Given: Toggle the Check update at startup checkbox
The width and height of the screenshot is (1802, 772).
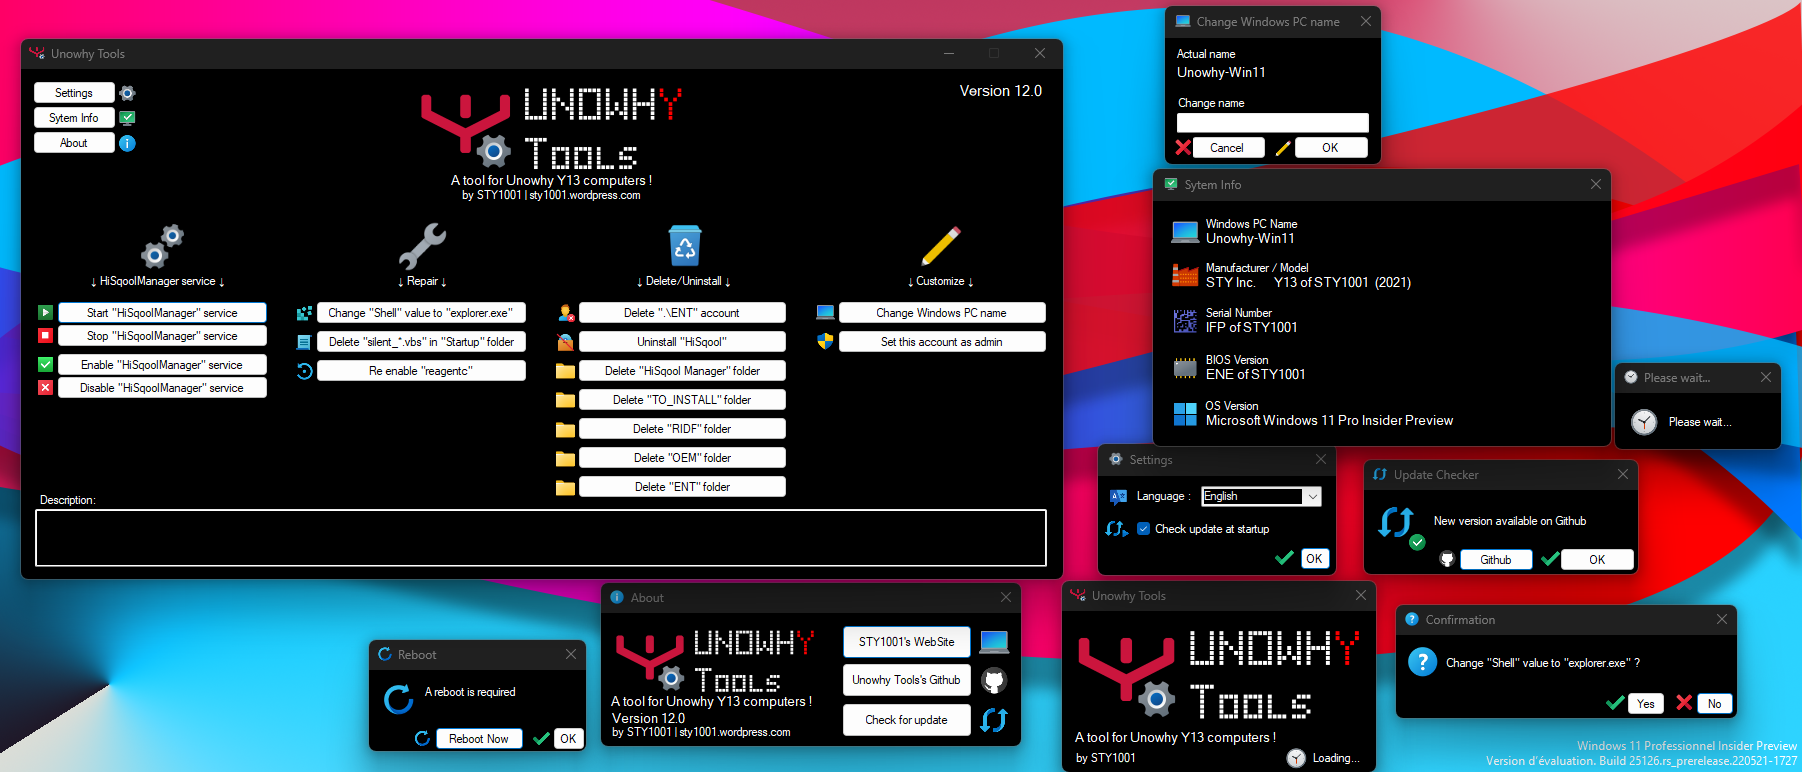Looking at the screenshot, I should pos(1143,529).
